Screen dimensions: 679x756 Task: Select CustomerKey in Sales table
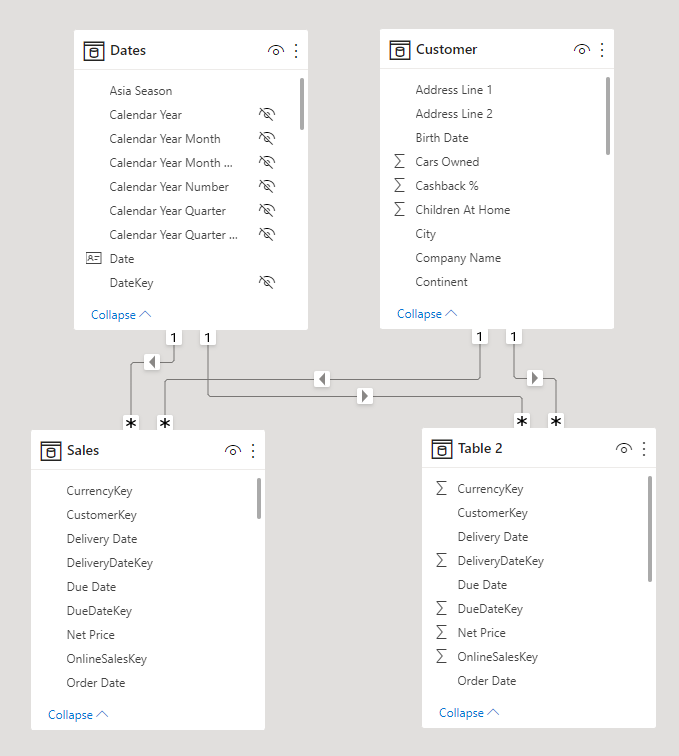[102, 515]
